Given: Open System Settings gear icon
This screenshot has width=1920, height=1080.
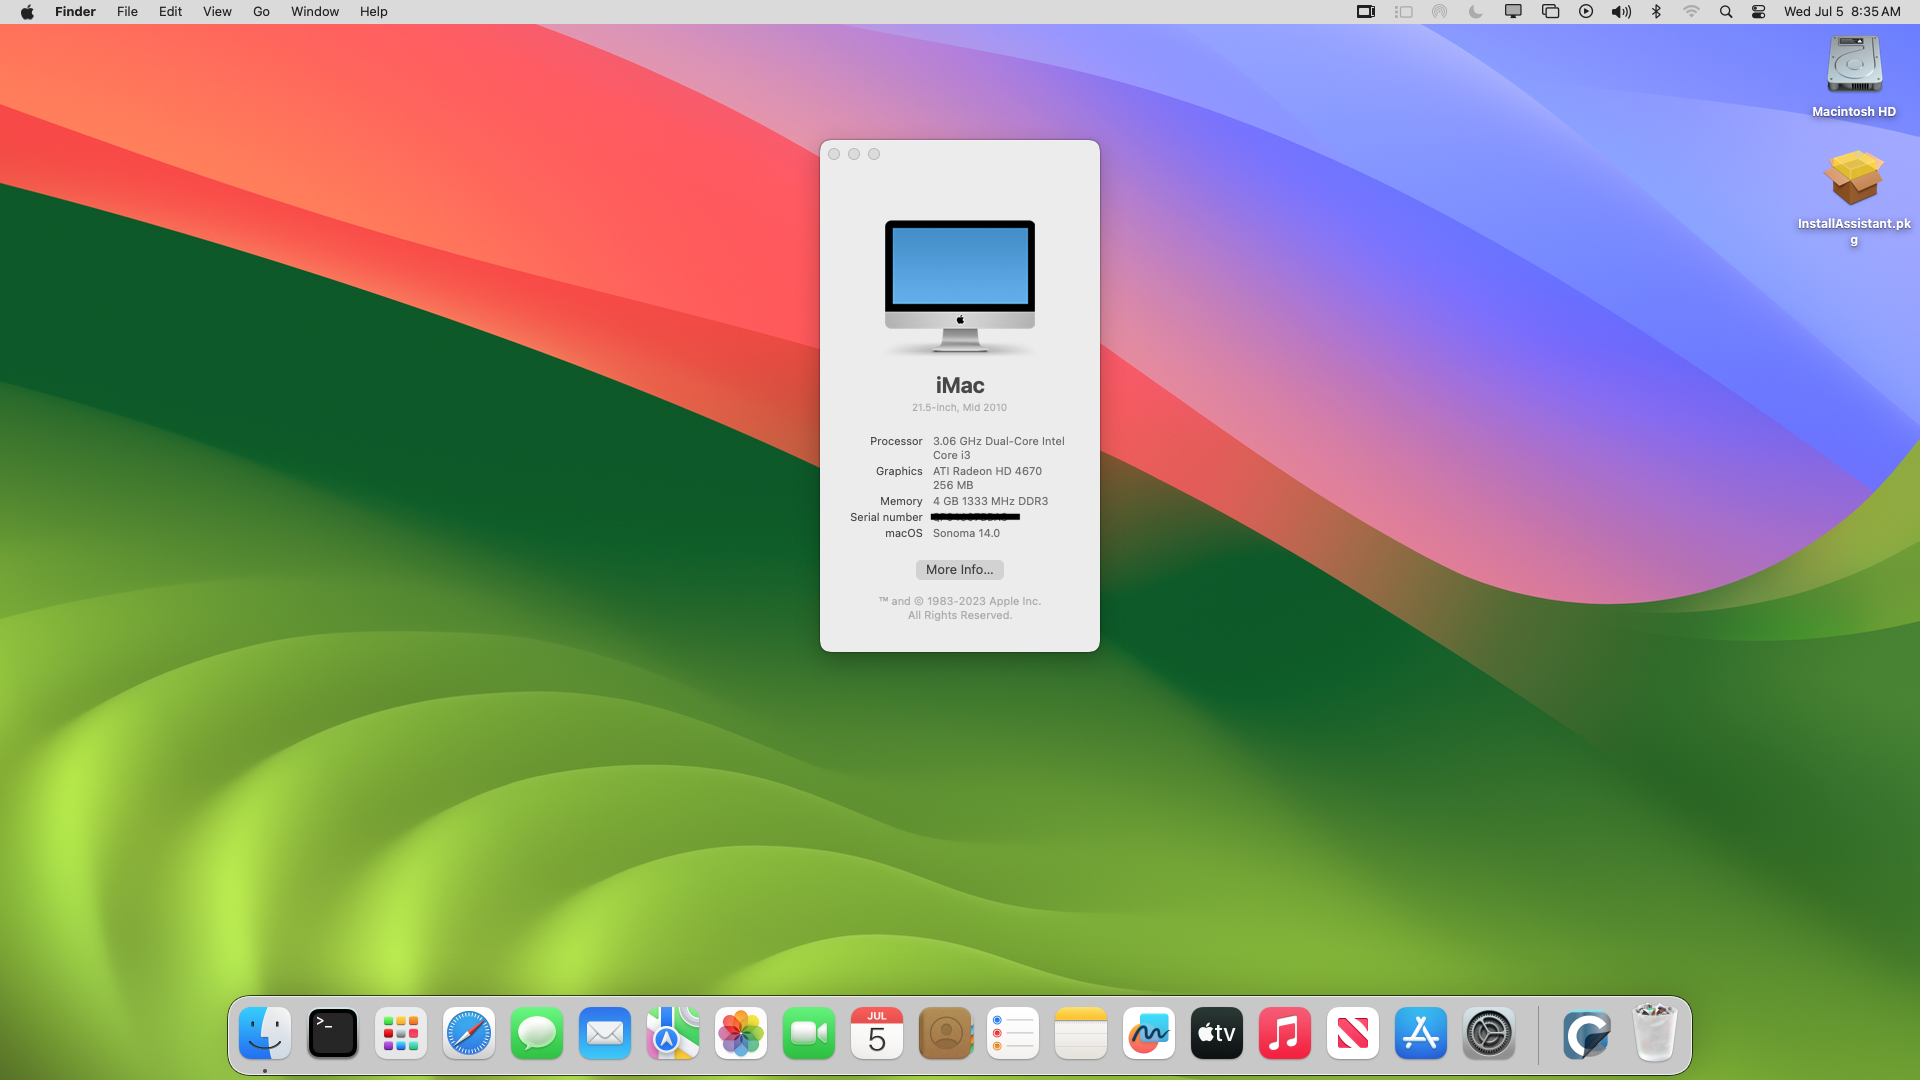Looking at the screenshot, I should pyautogui.click(x=1489, y=1033).
